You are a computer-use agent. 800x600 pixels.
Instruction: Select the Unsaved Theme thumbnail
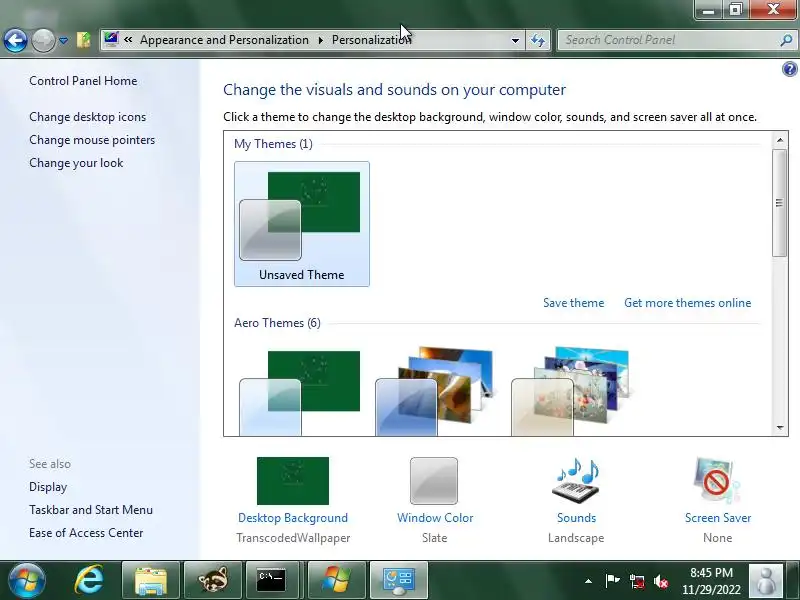[302, 224]
